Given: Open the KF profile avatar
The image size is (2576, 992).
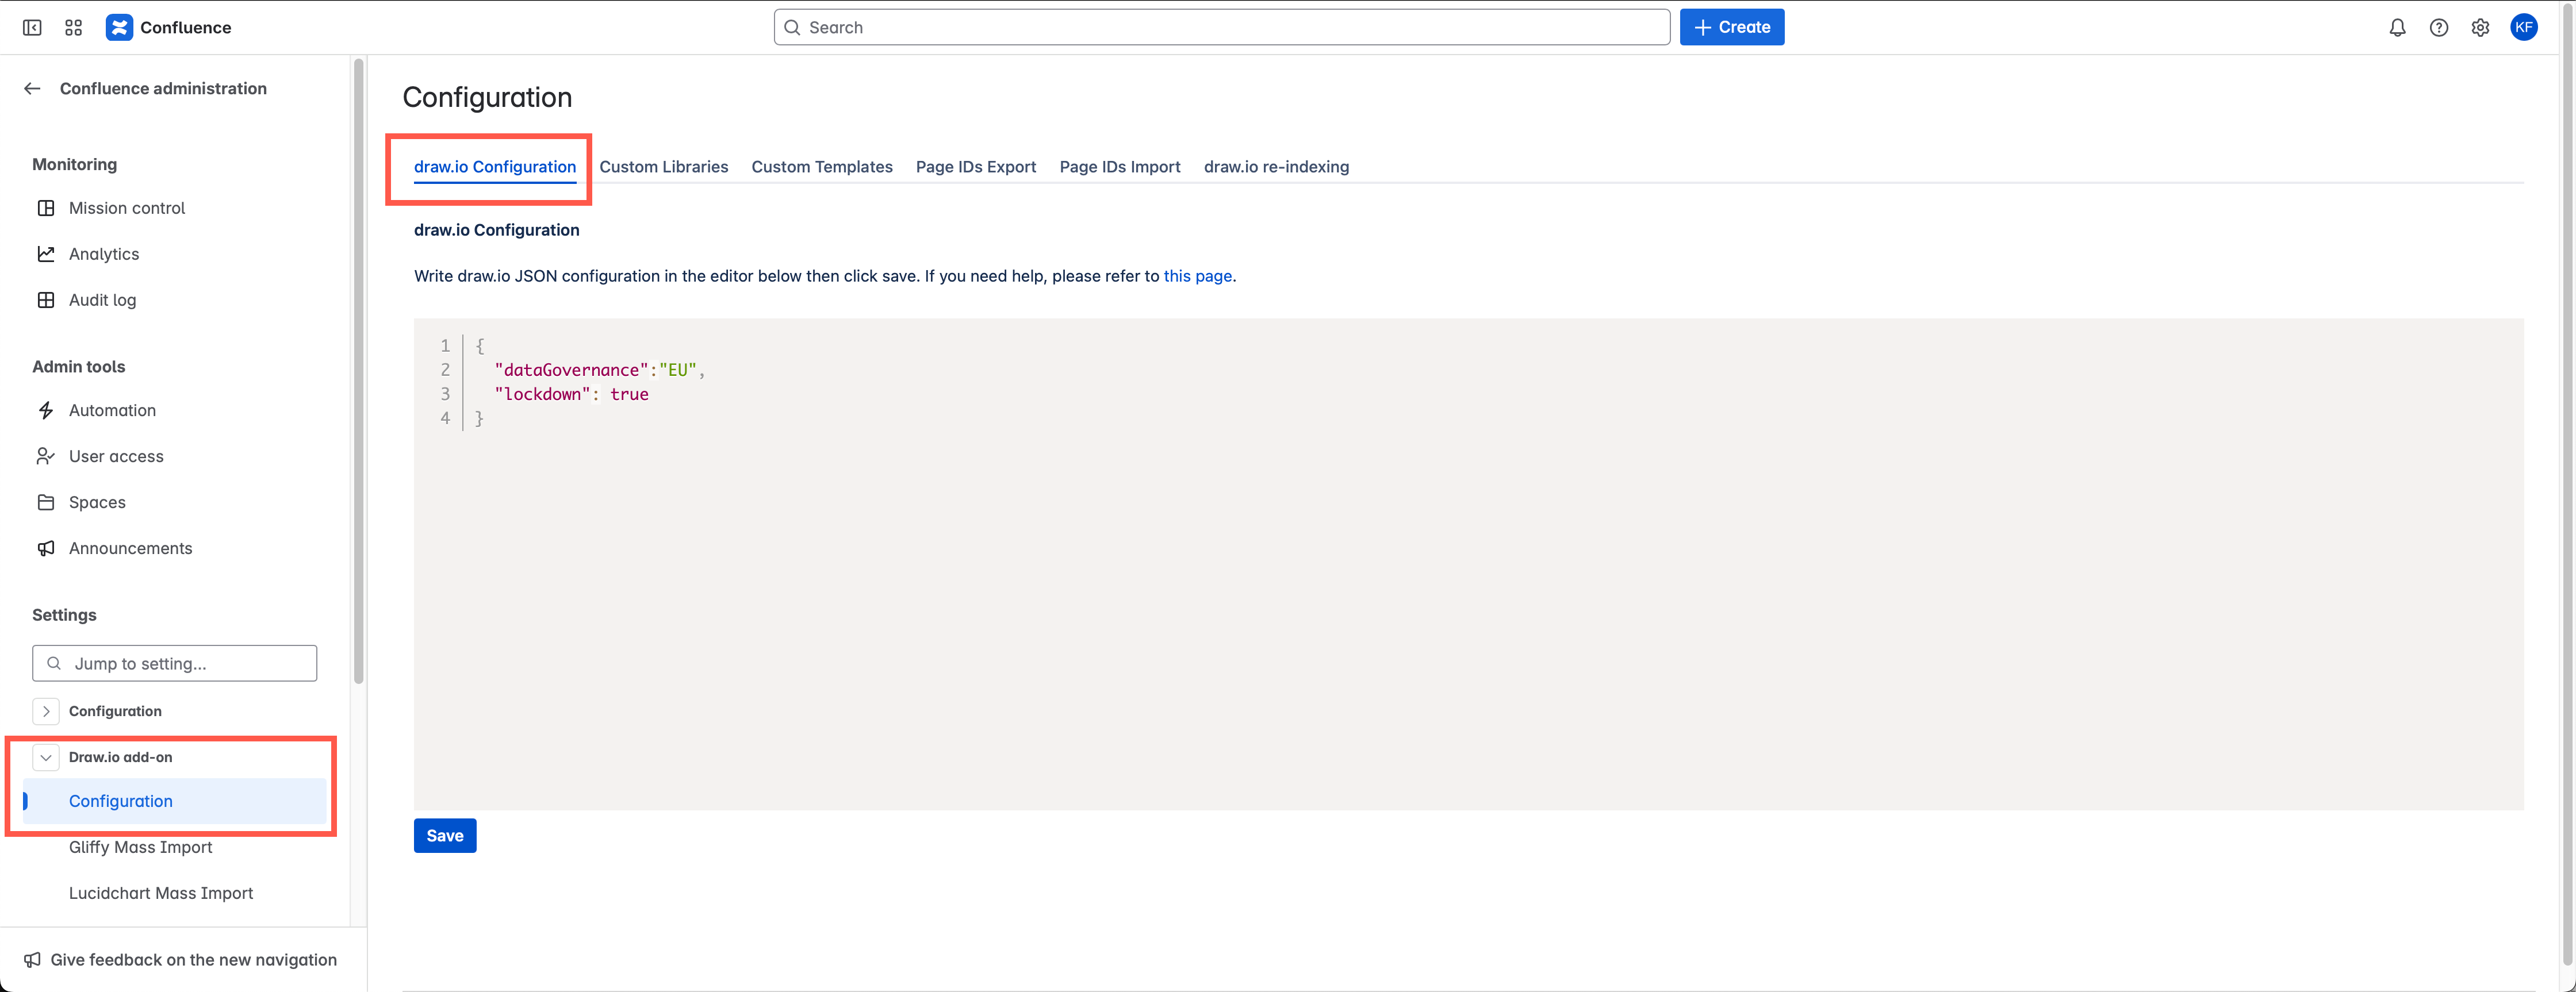Looking at the screenshot, I should (2524, 27).
